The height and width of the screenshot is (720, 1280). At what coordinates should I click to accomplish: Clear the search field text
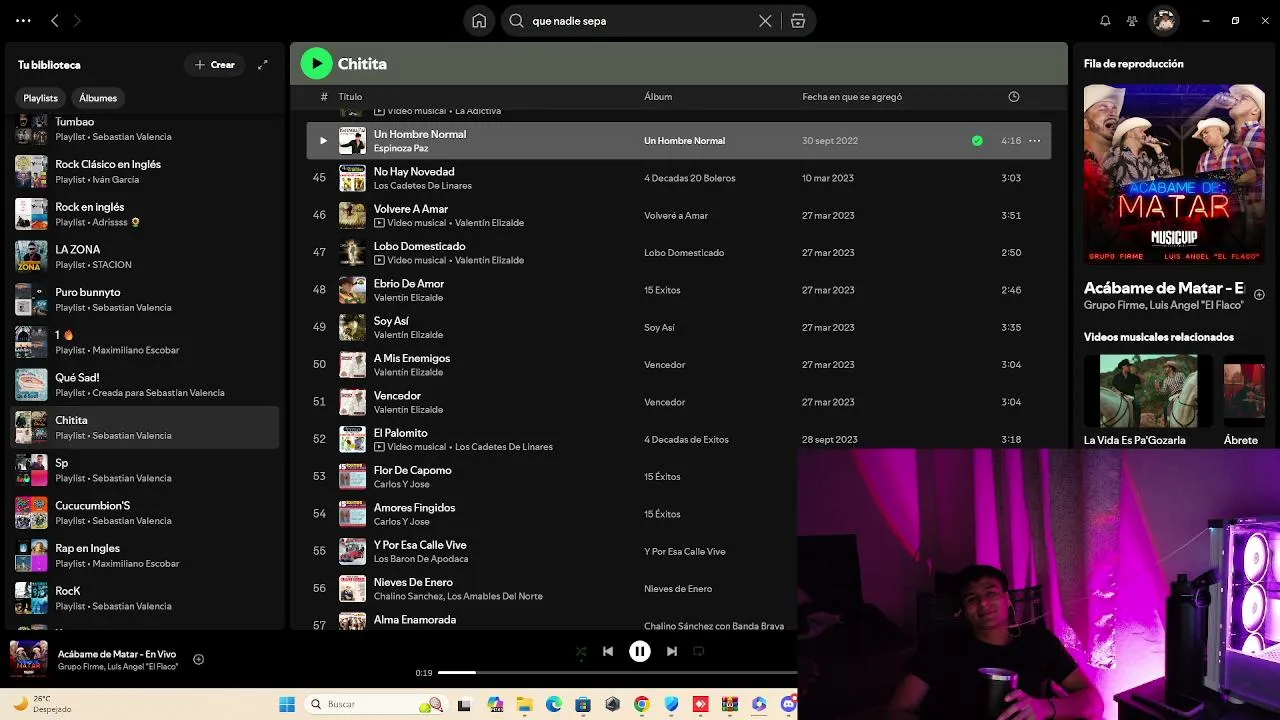[x=765, y=20]
